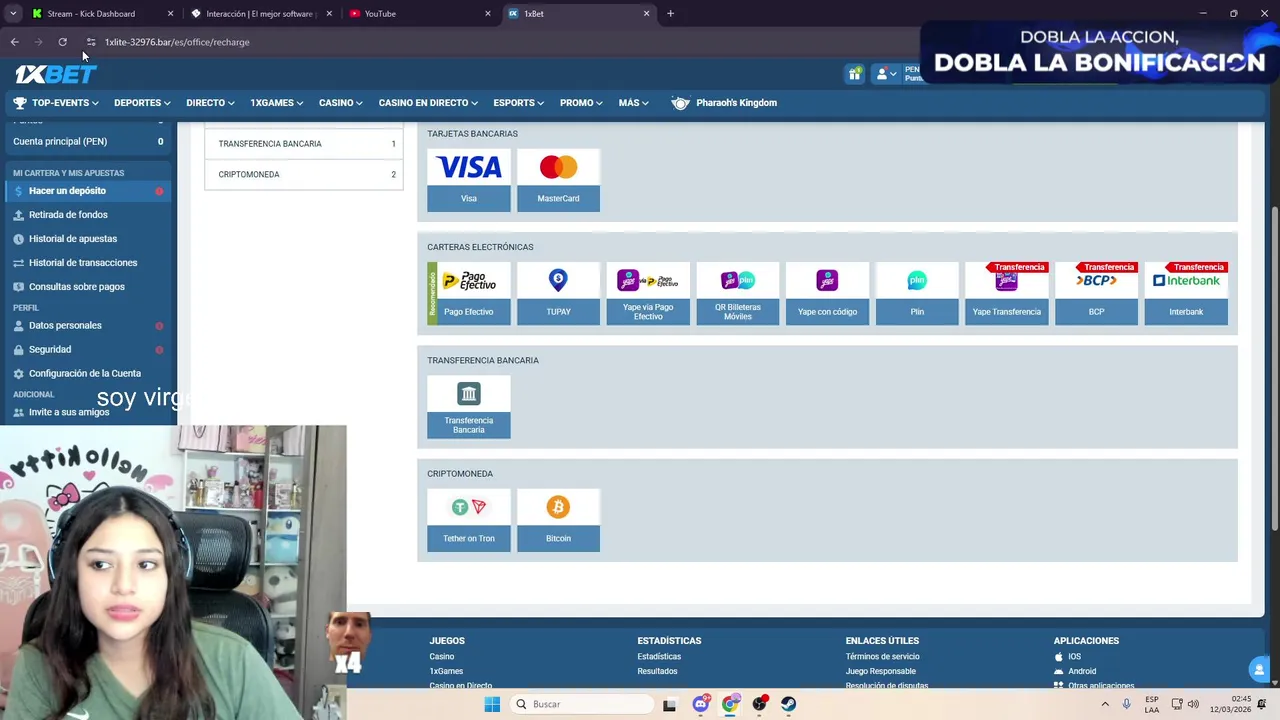Open Windows Start menu
1280x720 pixels.
[x=492, y=704]
